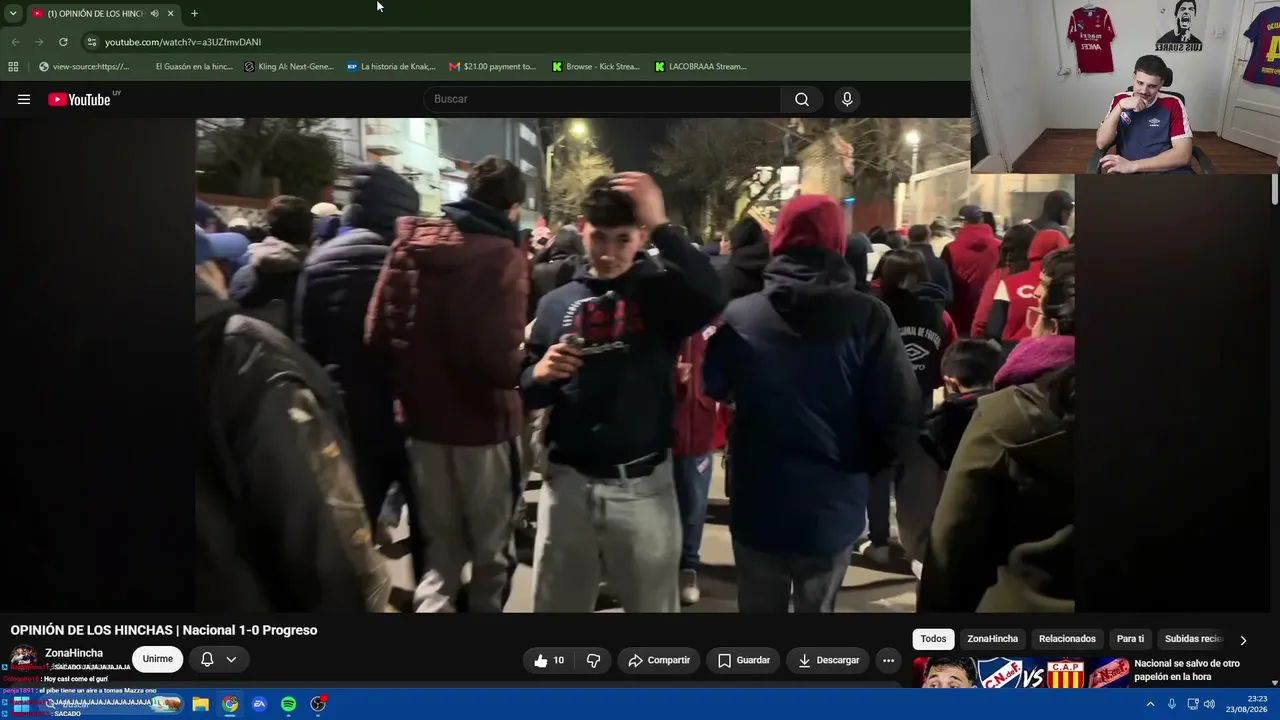
Task: Mute the tab via speaker icon
Action: pos(154,13)
